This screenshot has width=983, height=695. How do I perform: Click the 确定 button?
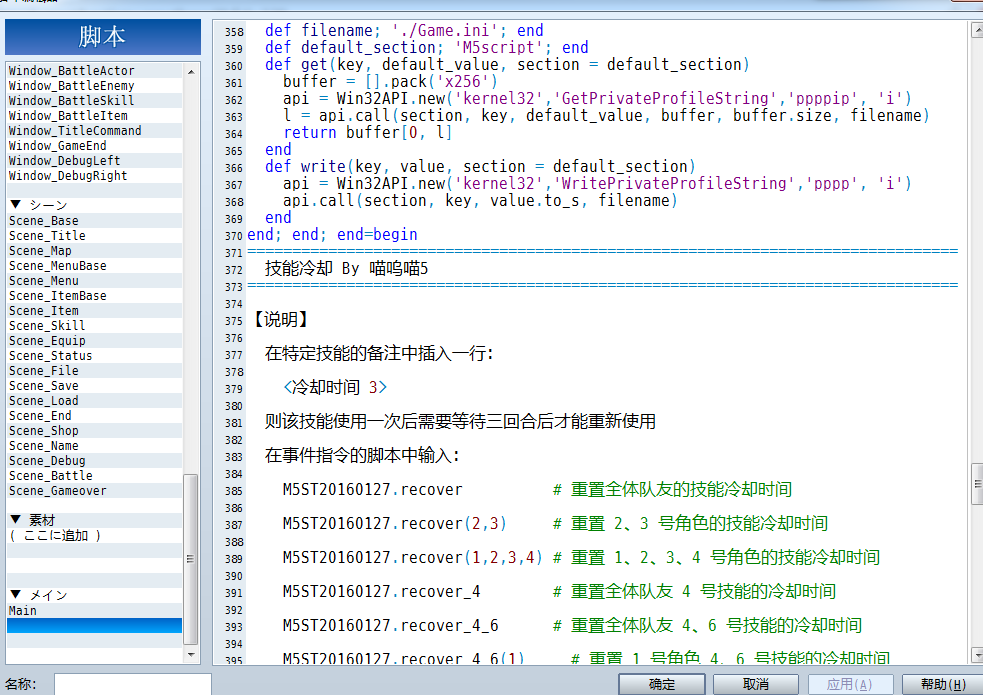661,684
